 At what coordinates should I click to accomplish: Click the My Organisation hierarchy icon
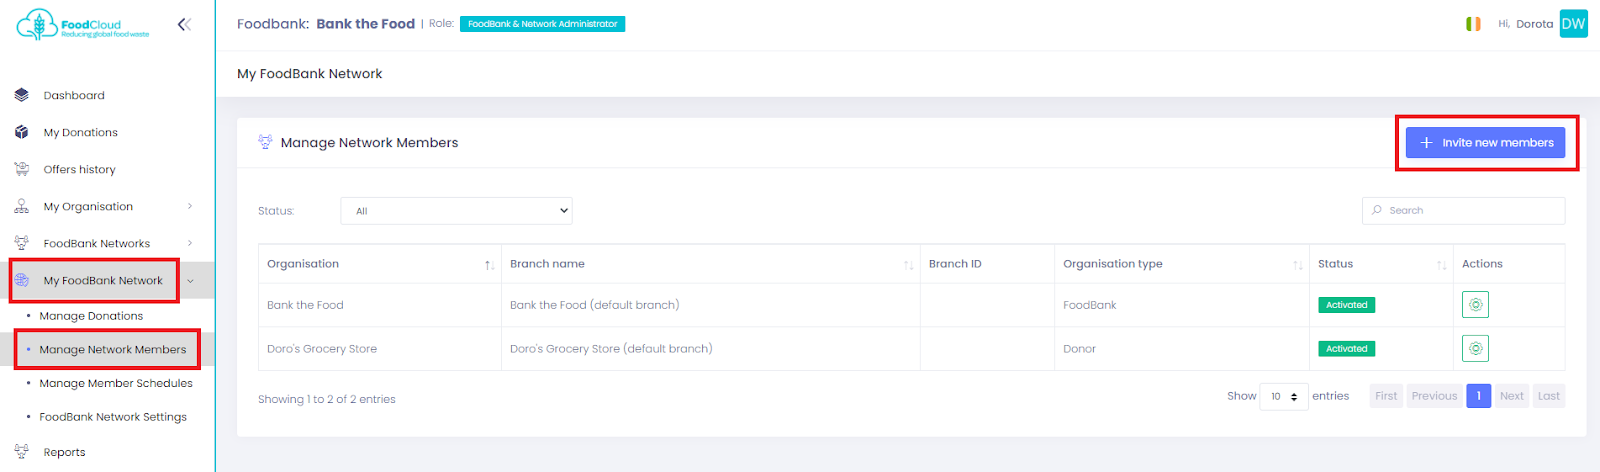click(21, 206)
